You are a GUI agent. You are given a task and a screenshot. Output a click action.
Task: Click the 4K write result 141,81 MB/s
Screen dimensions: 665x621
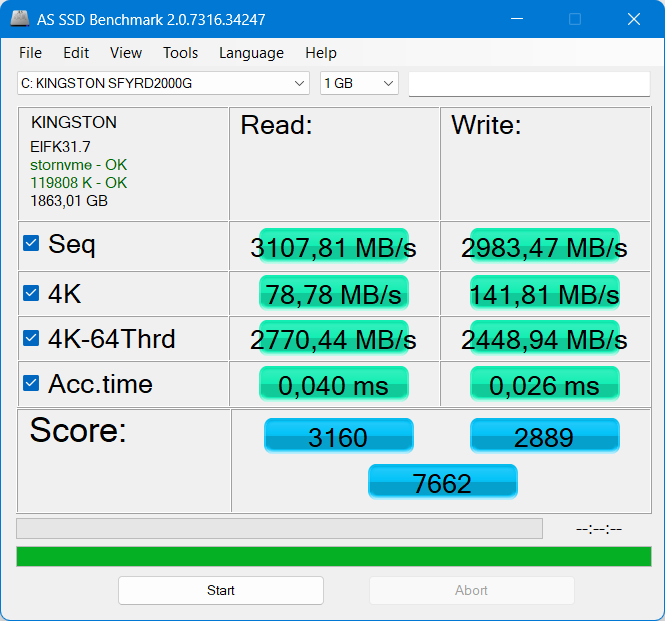pos(545,294)
